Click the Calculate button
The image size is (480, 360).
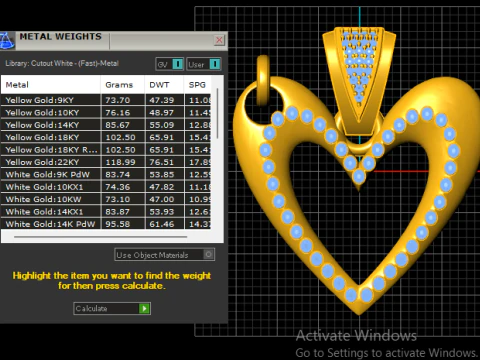coord(112,308)
